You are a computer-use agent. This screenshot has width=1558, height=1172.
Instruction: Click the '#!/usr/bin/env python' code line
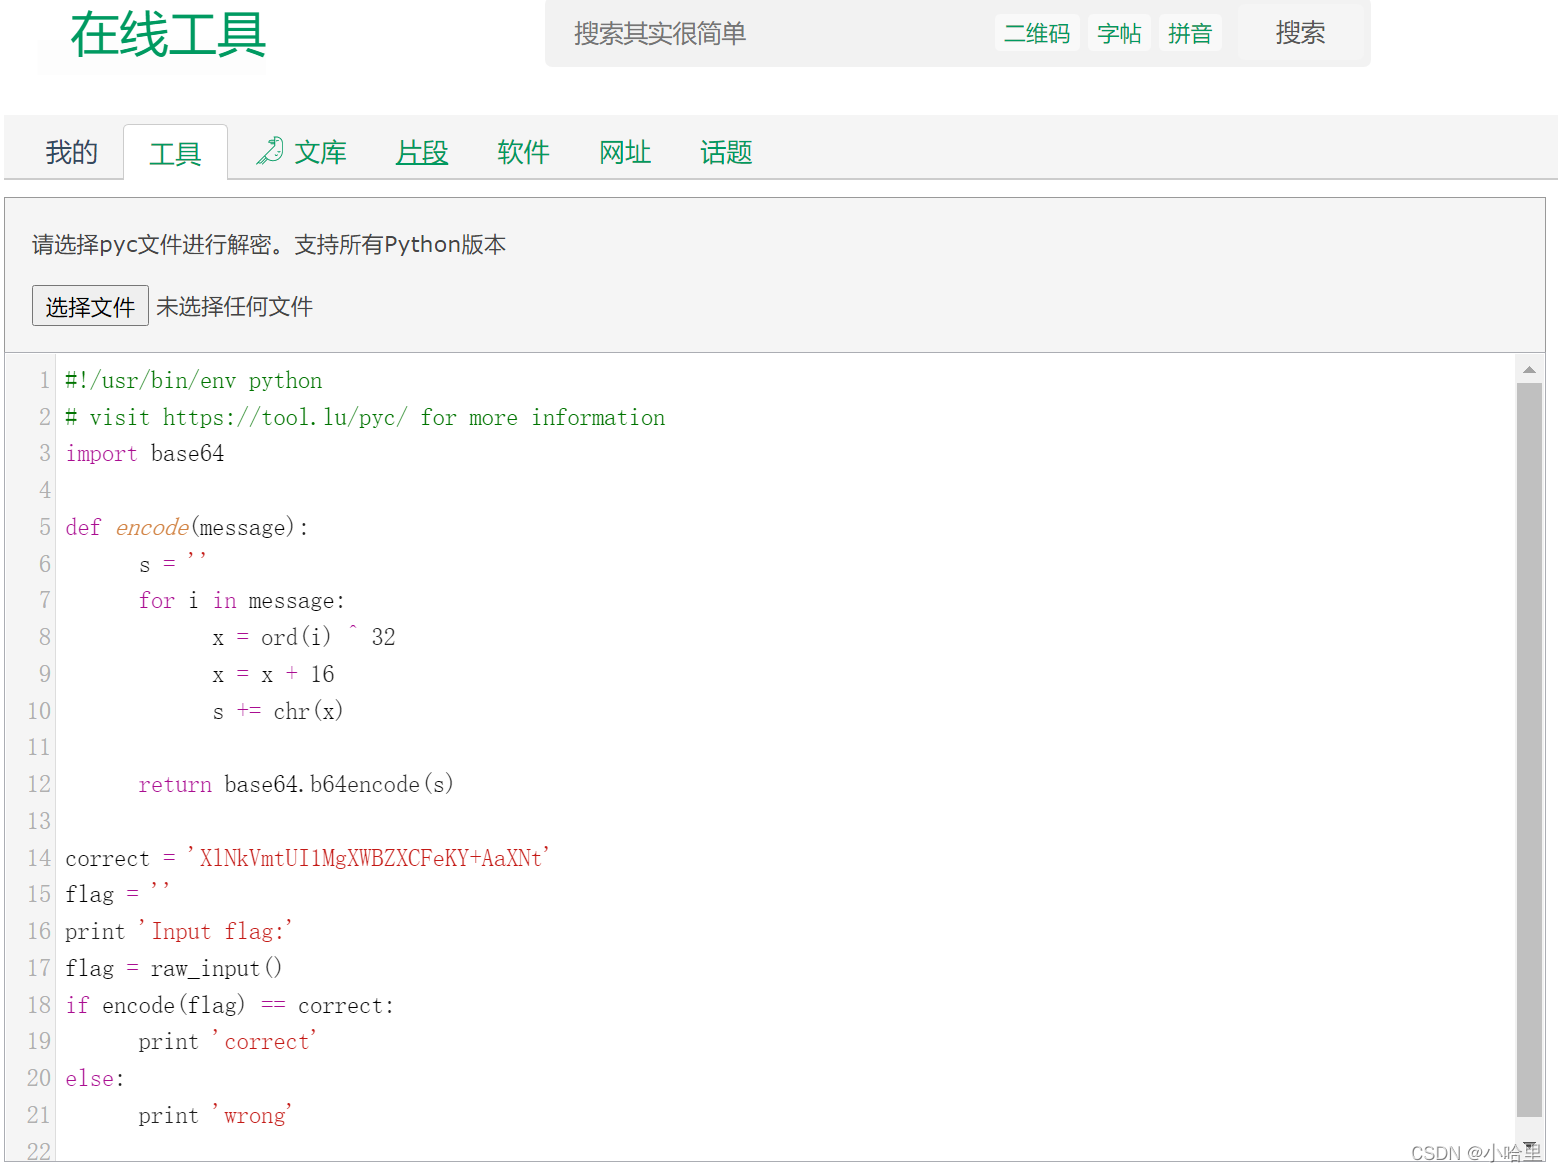pos(194,381)
